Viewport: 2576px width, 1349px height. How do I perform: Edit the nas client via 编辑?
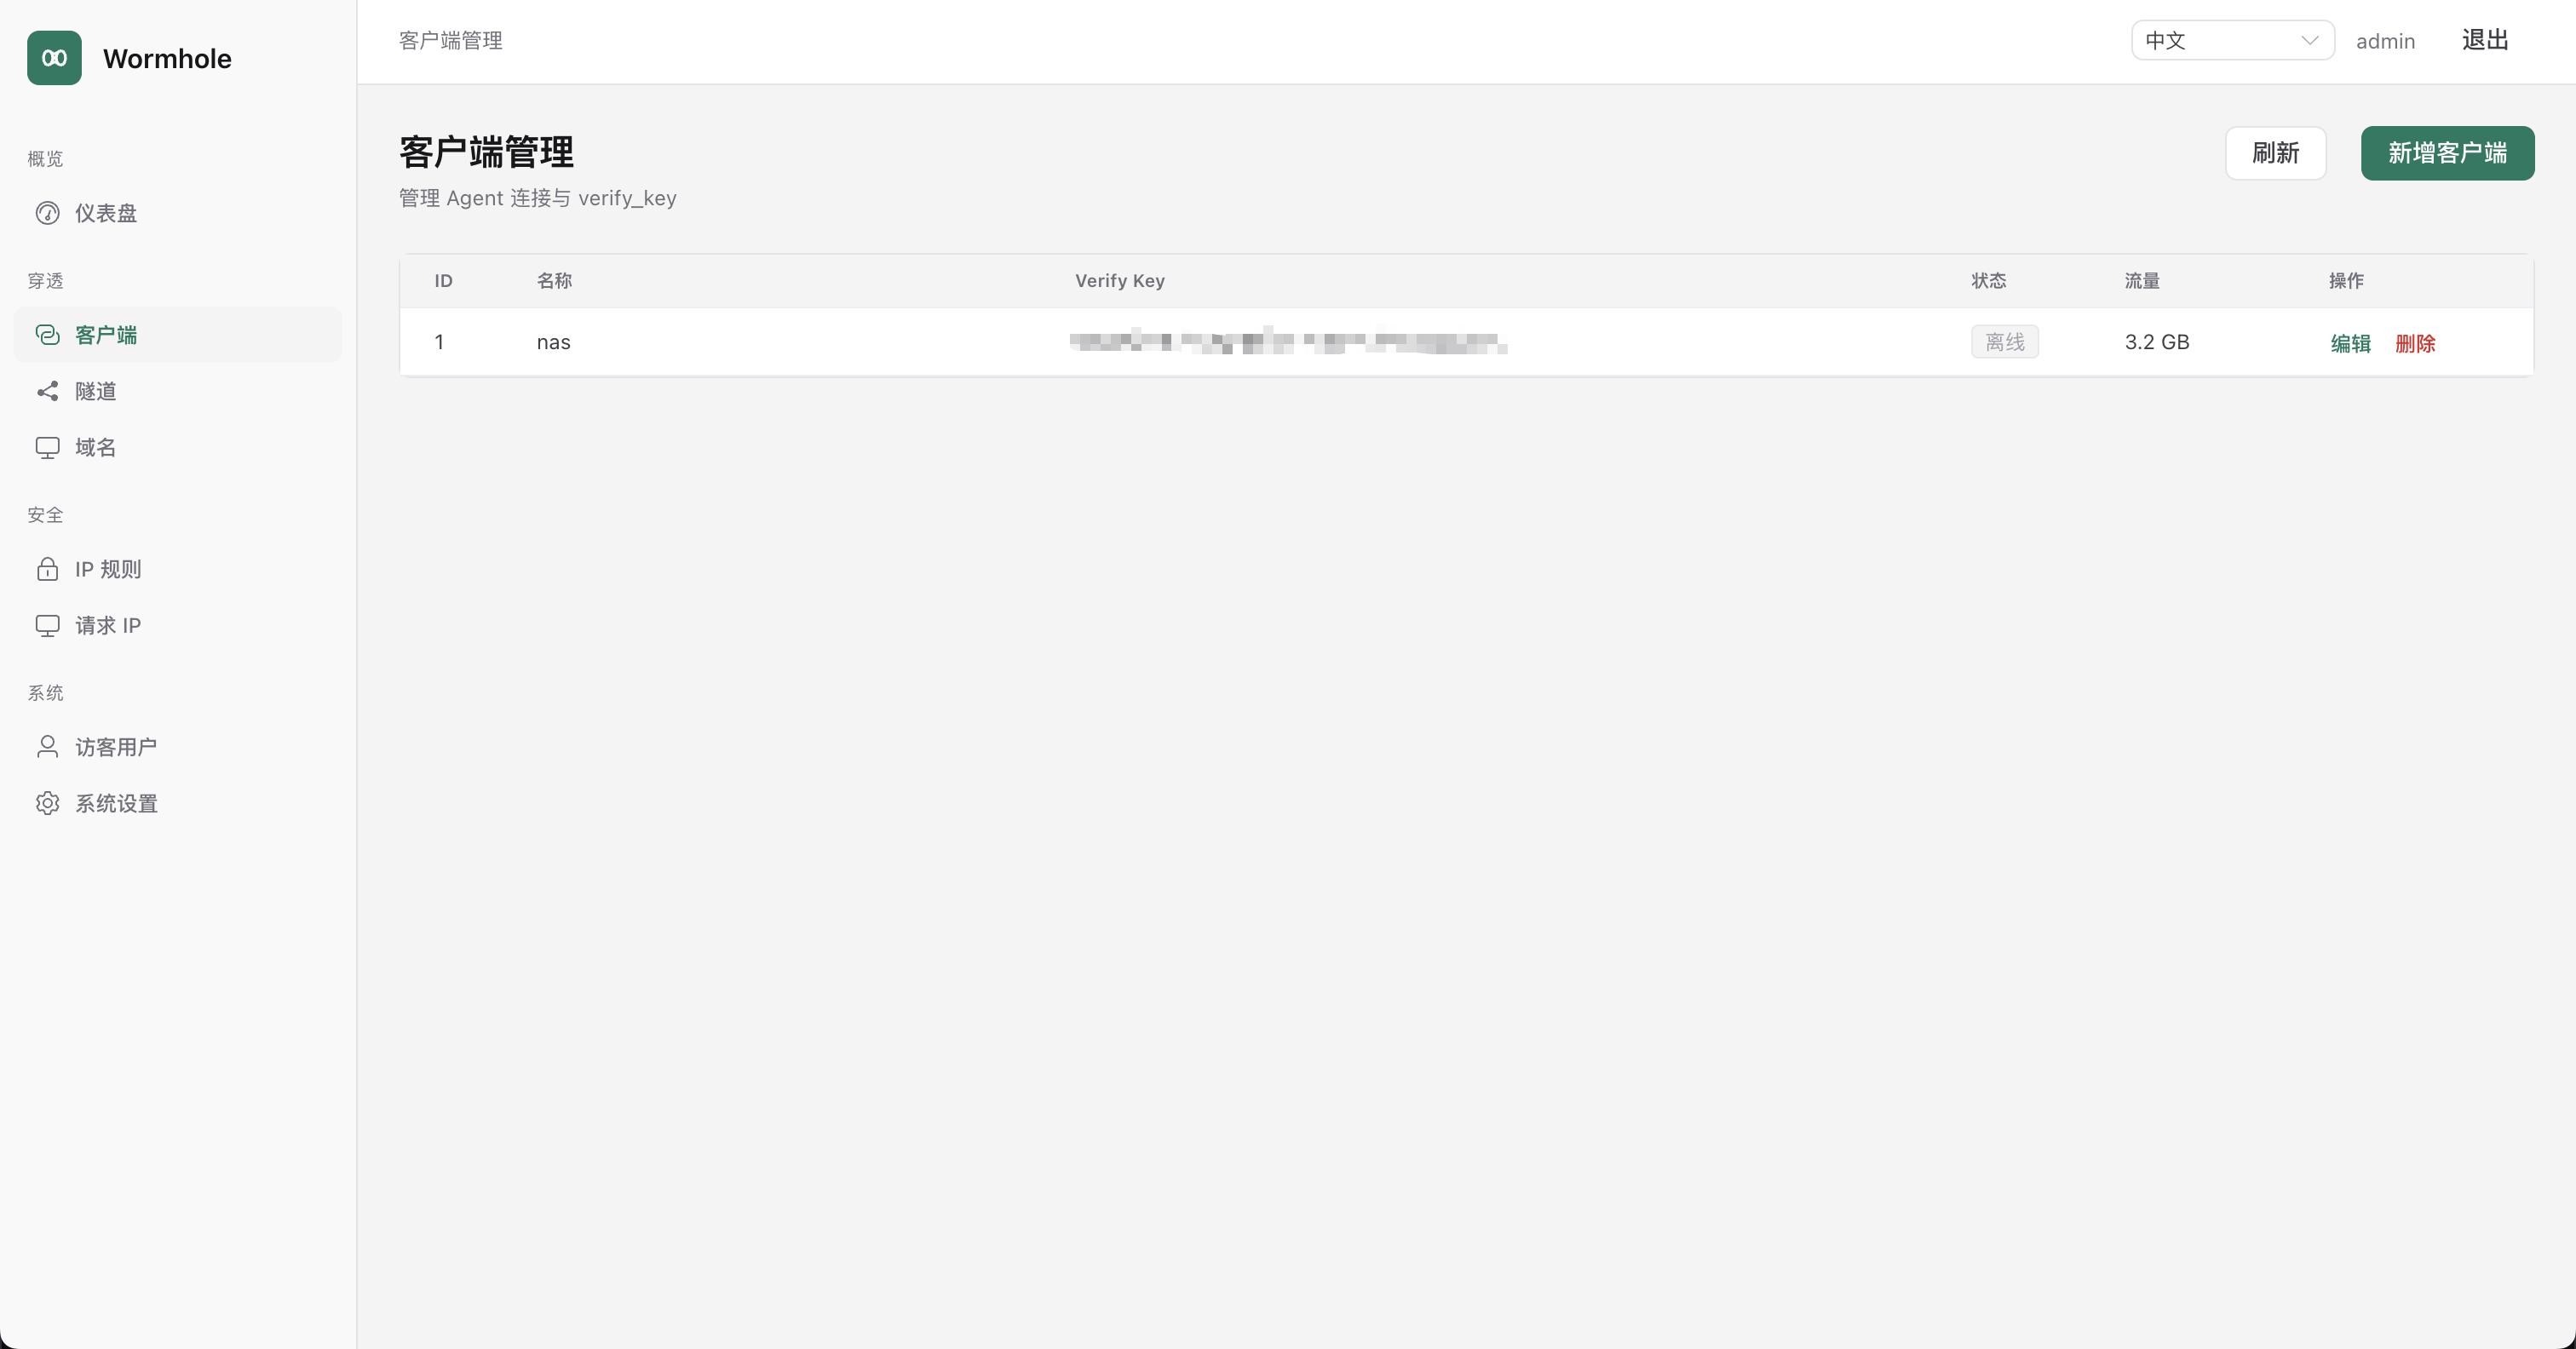[2350, 343]
